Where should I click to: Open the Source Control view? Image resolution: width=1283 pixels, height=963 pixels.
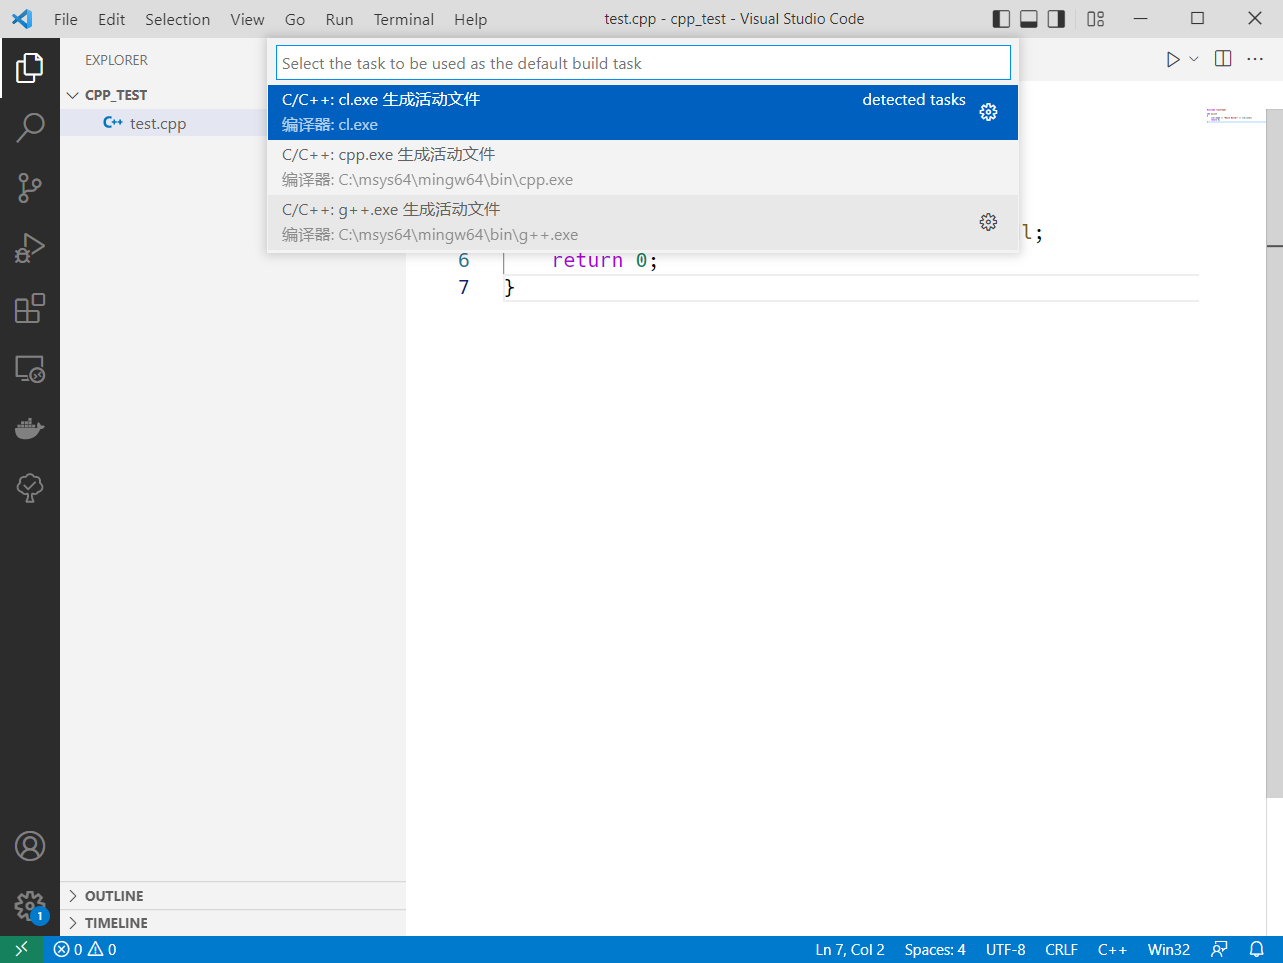[30, 188]
